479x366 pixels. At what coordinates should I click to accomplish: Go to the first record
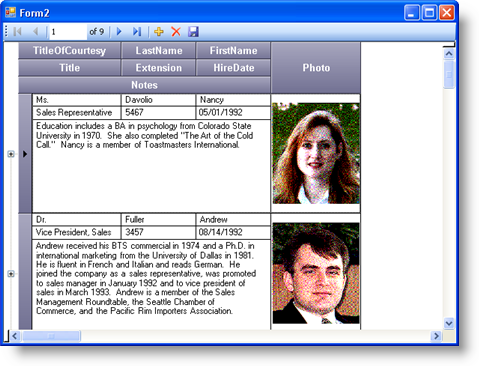18,32
